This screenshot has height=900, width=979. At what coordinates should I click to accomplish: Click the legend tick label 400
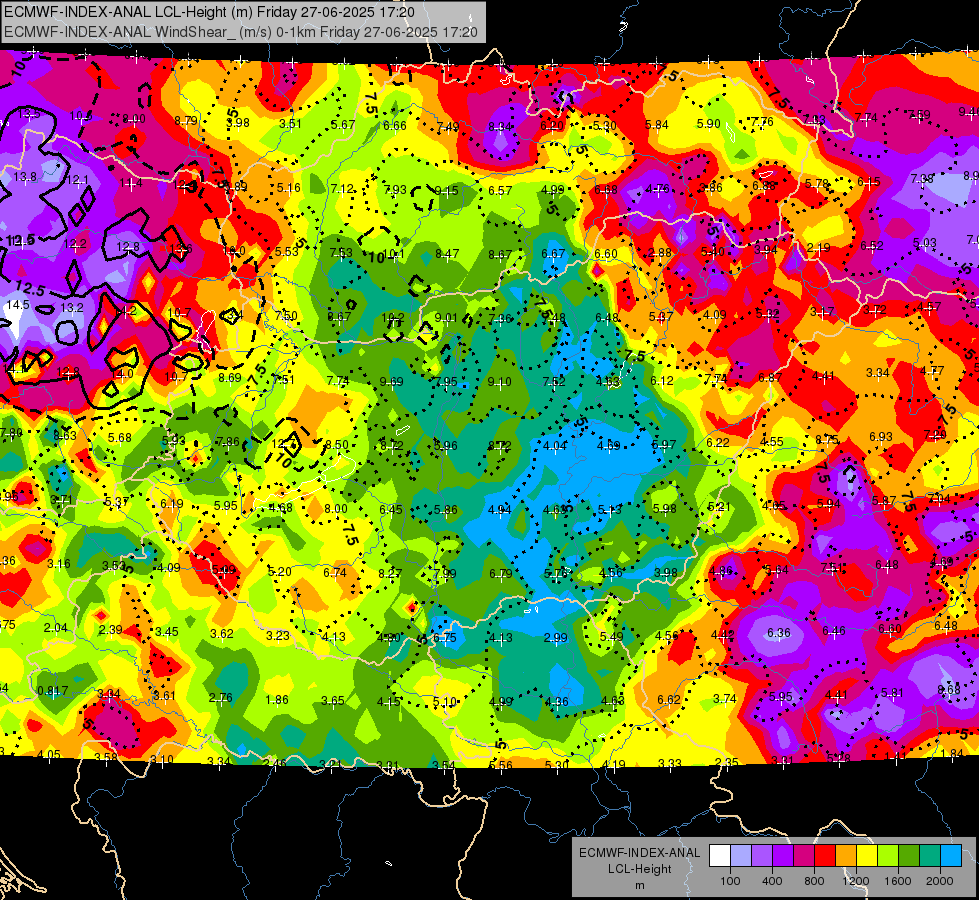[x=772, y=881]
